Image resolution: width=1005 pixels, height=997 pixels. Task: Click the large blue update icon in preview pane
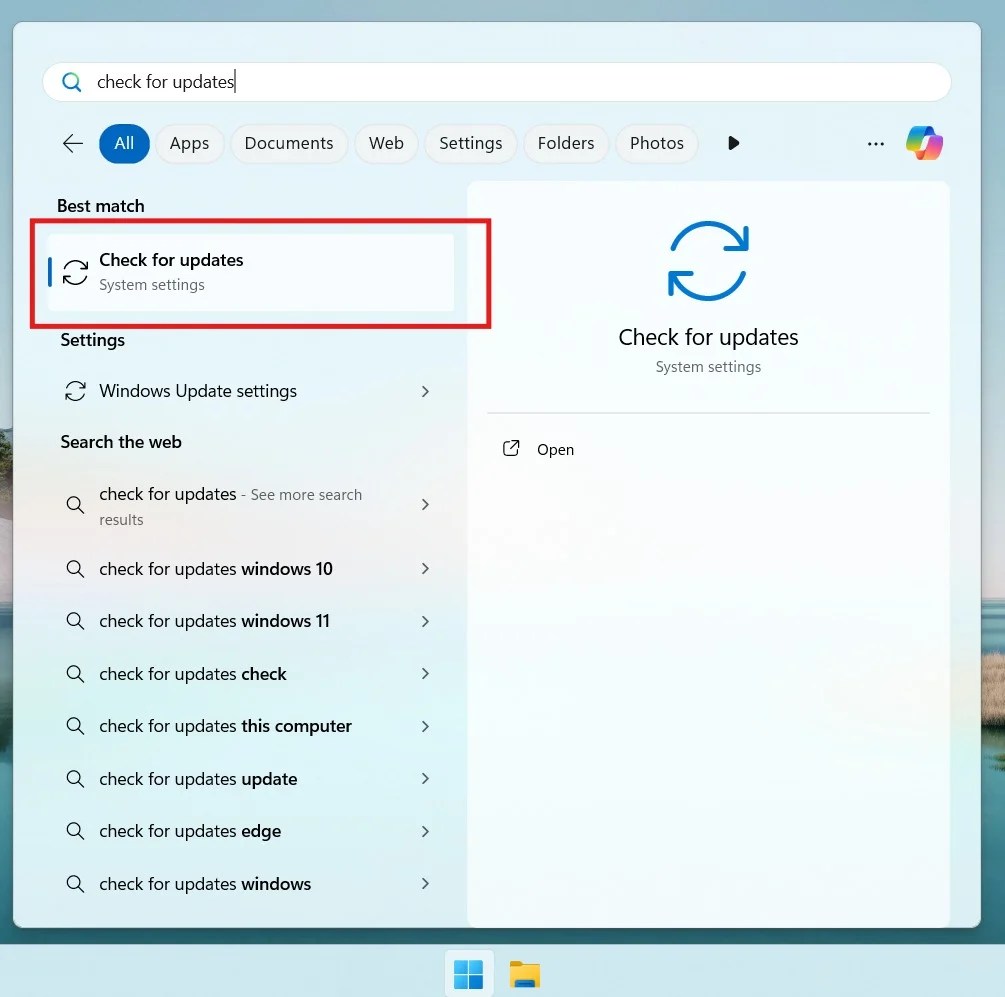pos(708,261)
